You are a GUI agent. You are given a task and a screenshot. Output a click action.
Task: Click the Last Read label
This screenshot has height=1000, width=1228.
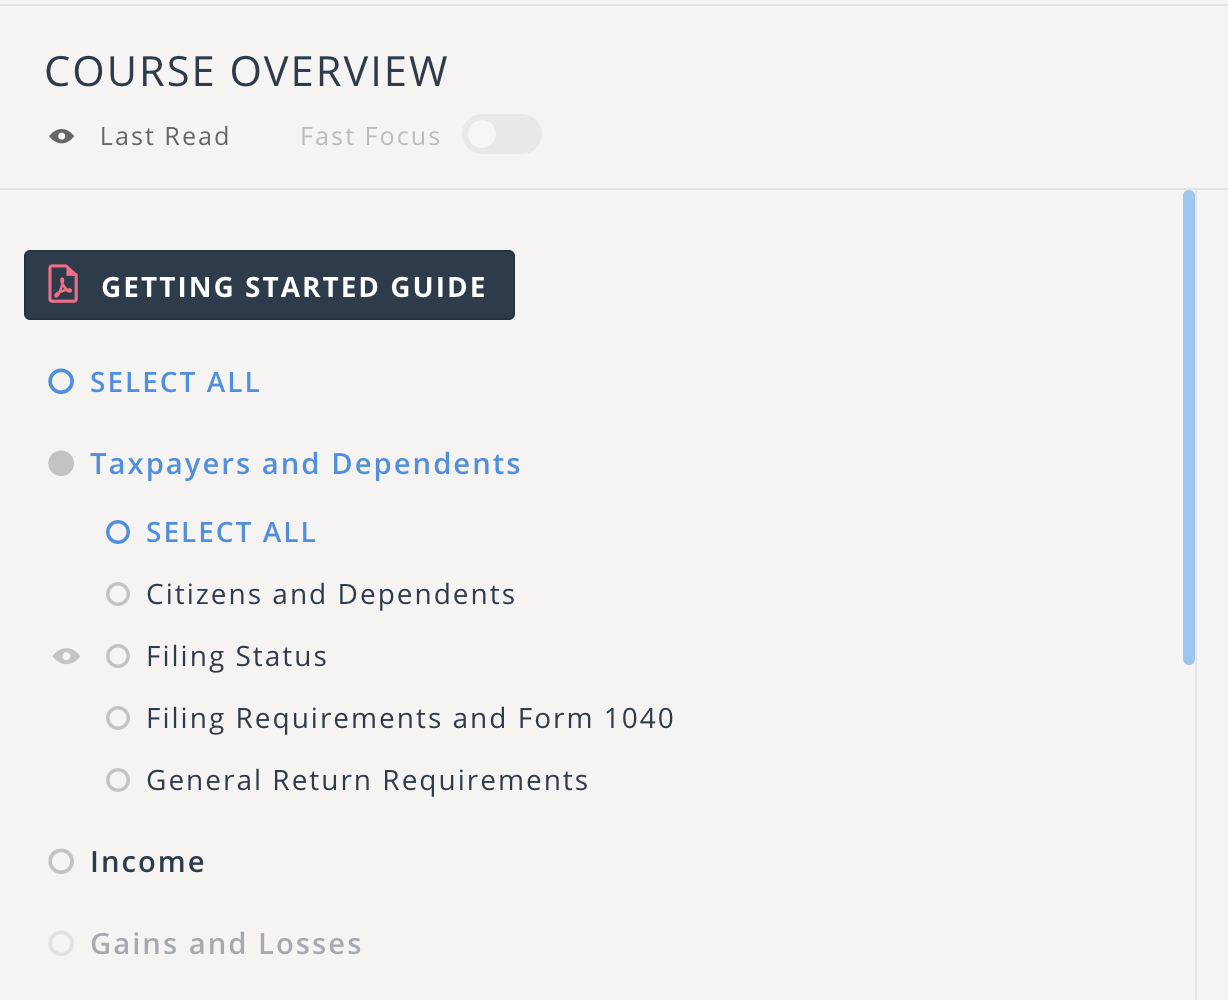coord(164,135)
